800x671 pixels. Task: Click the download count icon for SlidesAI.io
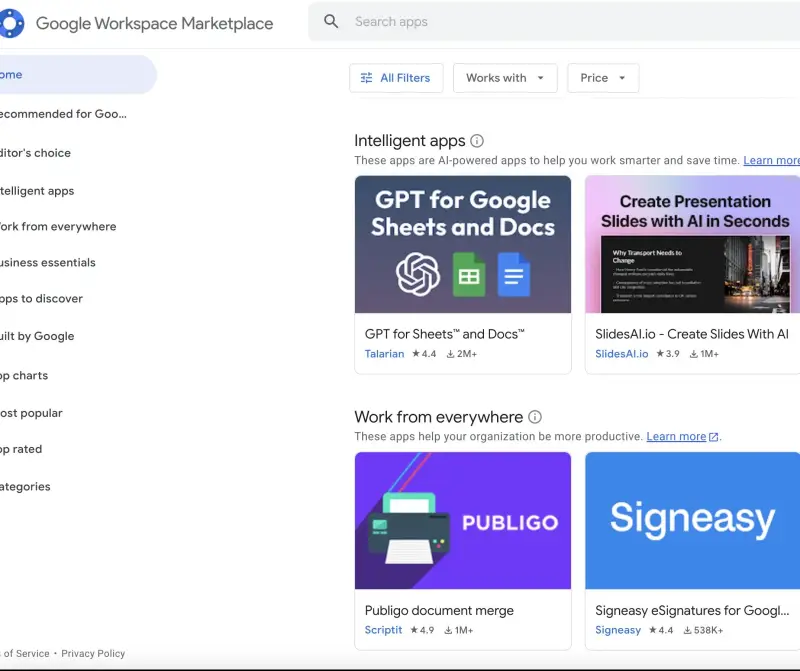point(694,354)
